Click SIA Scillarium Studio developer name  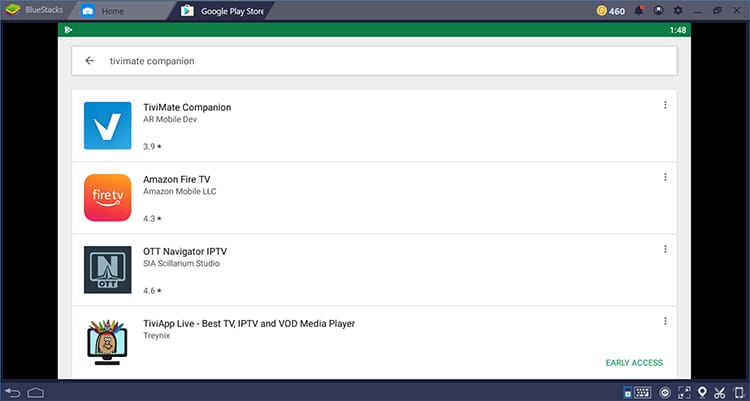coord(181,263)
